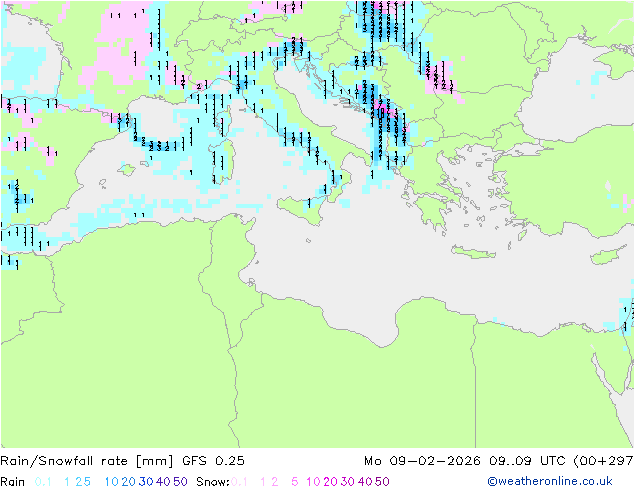Click the 'Rain' legend label
Viewport: 634px width, 490px height.
[13, 482]
